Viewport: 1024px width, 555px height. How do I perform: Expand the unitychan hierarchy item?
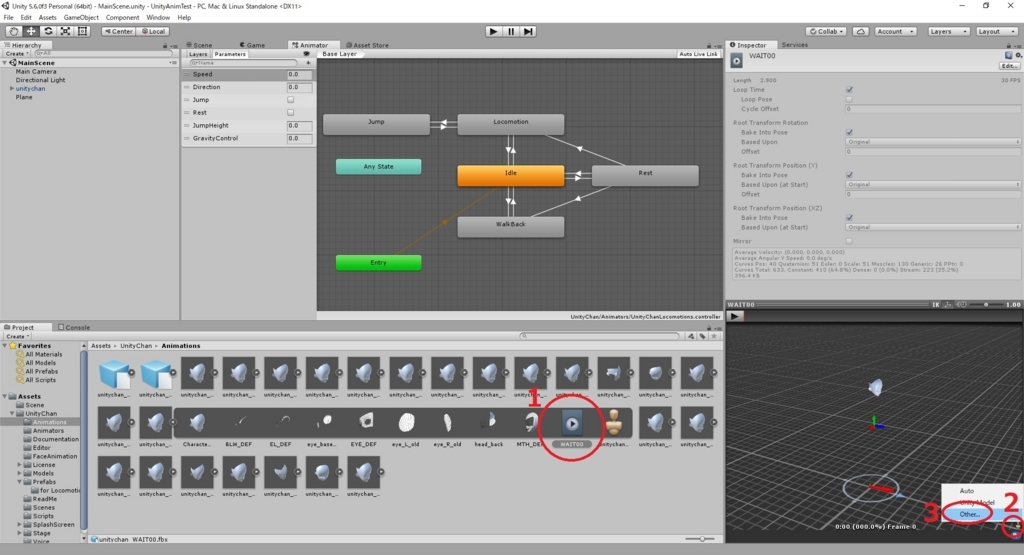(x=11, y=88)
